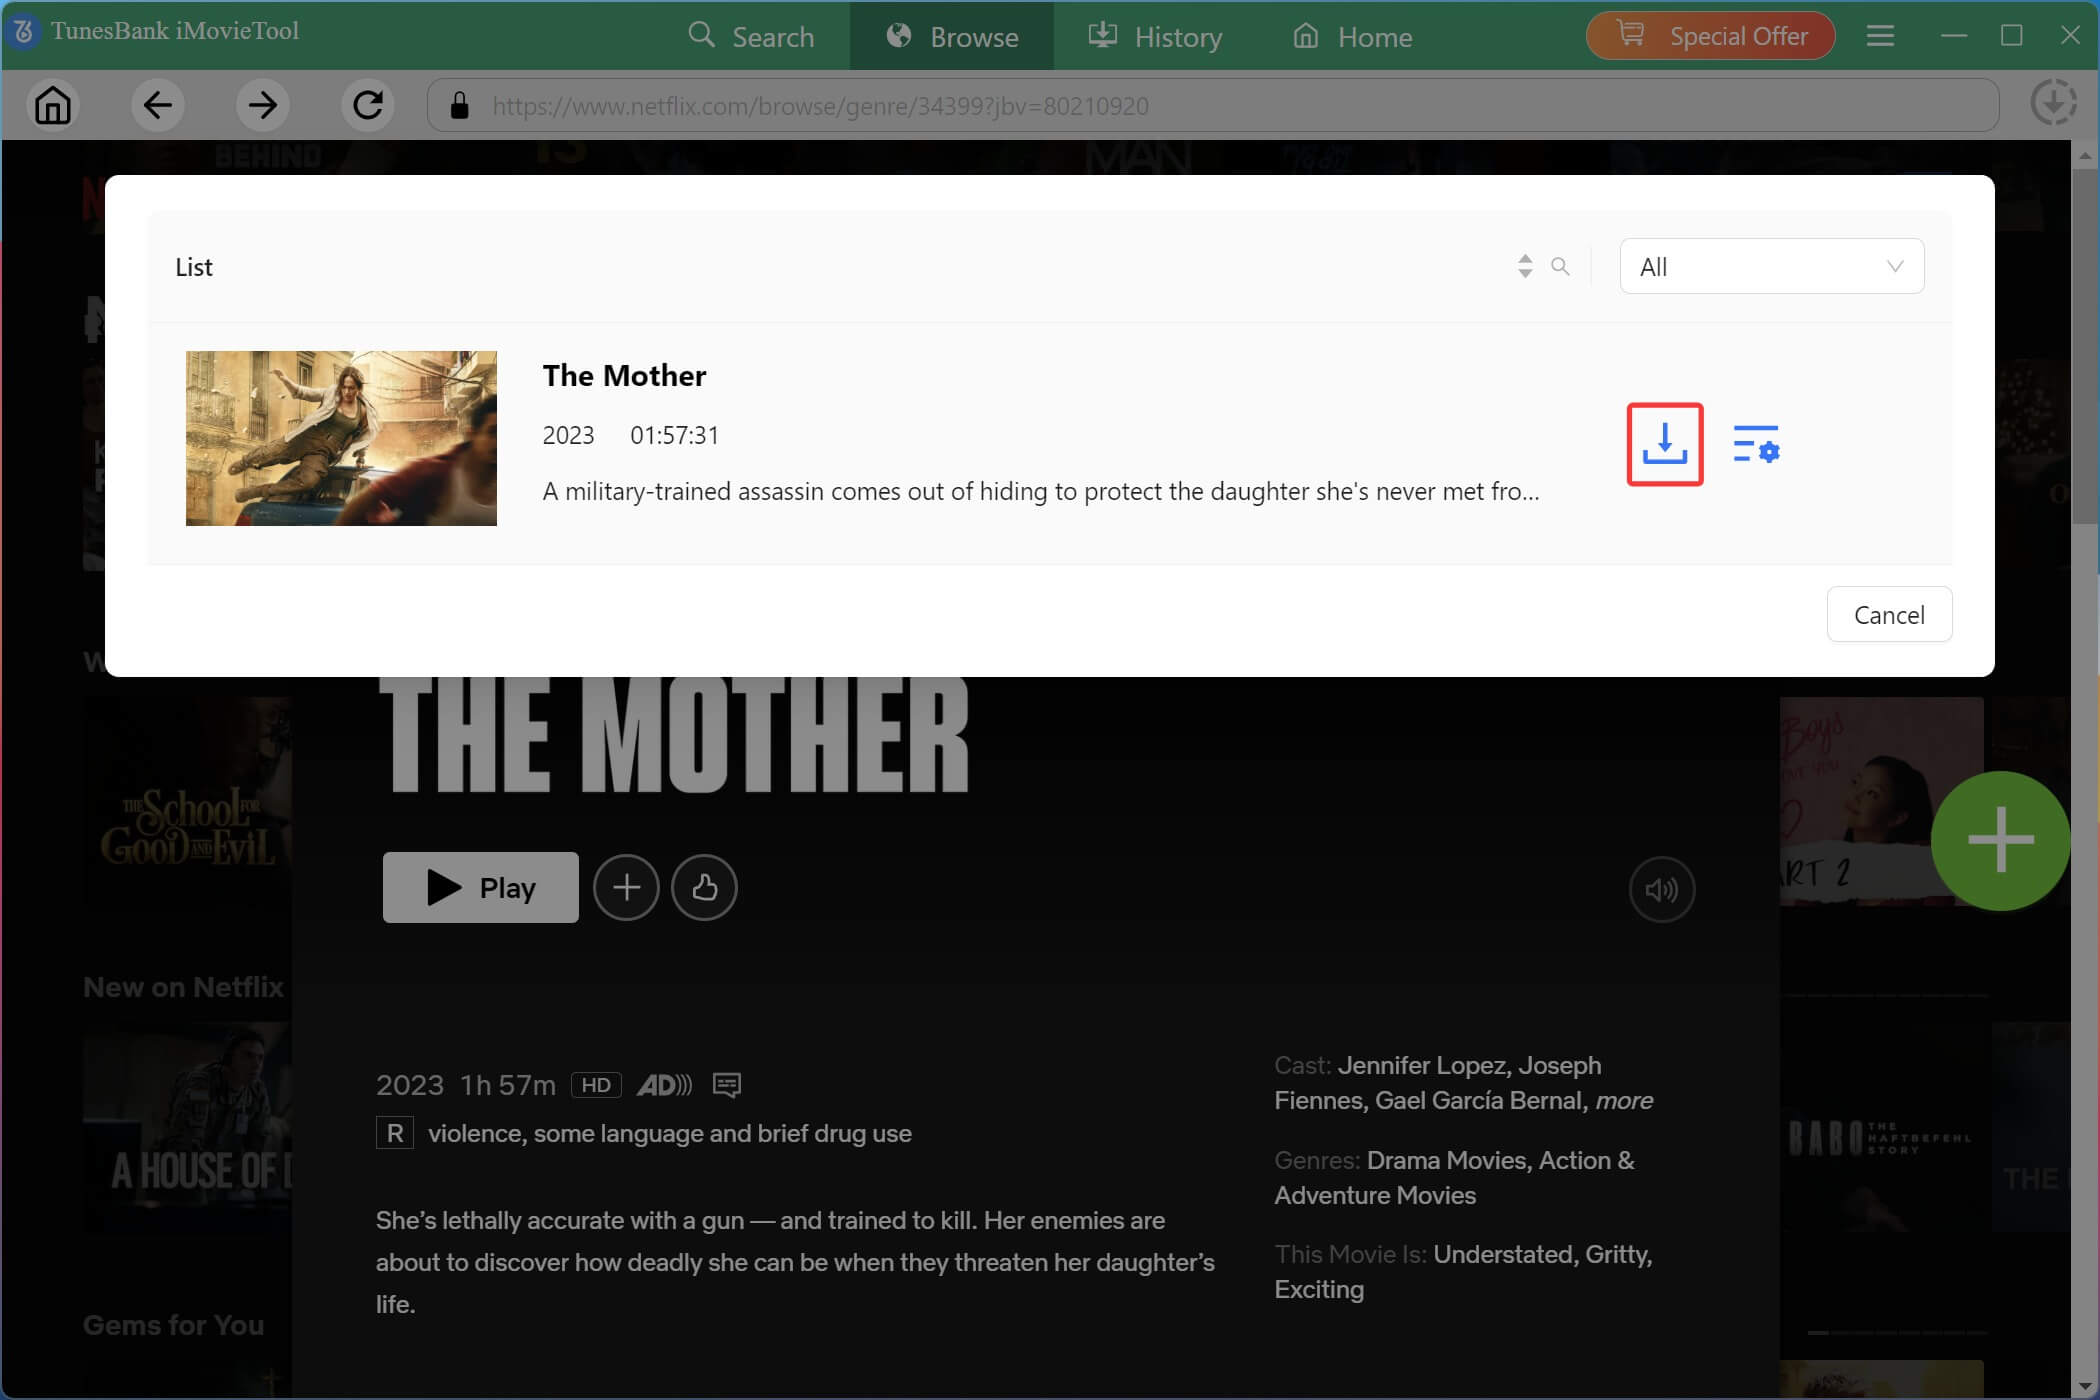Click the browser home icon next to back arrow
This screenshot has height=1400, width=2100.
tap(53, 105)
